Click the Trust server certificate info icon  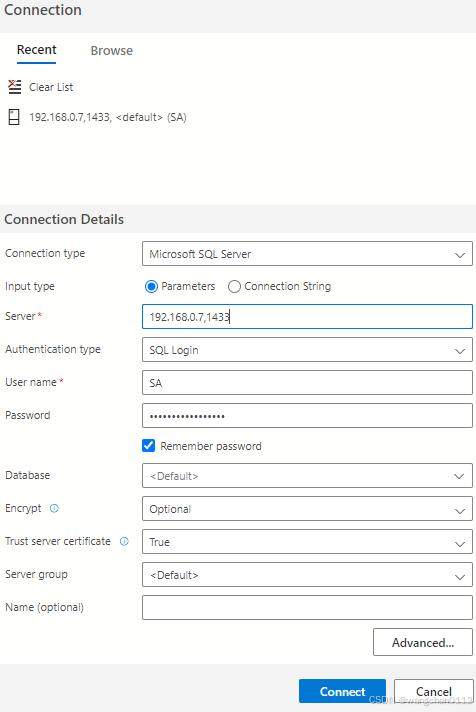pos(124,541)
